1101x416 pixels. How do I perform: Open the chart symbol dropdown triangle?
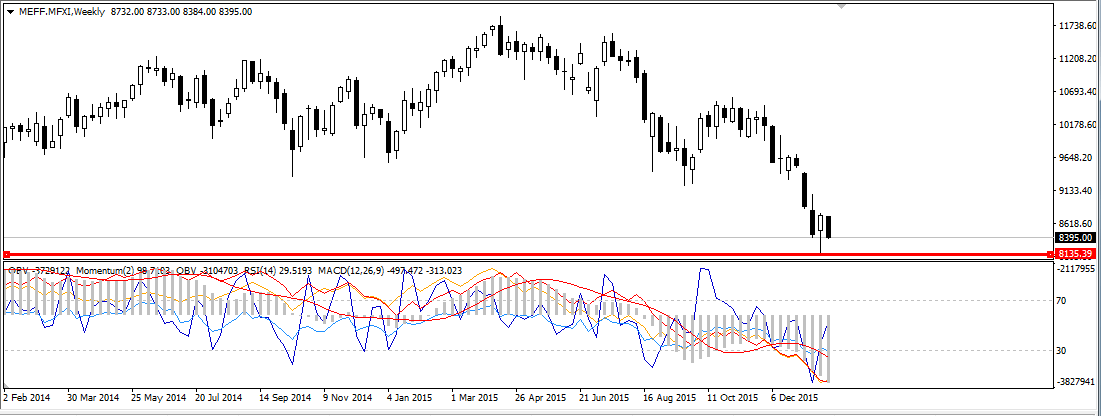point(11,11)
